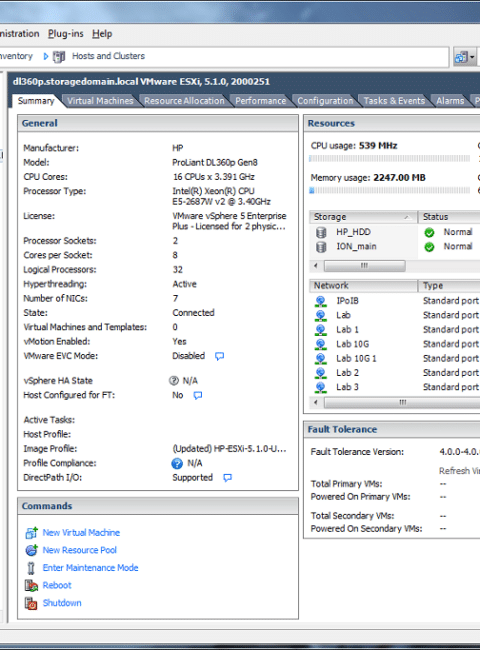
Task: Open the Plug-ins menu
Action: point(65,34)
